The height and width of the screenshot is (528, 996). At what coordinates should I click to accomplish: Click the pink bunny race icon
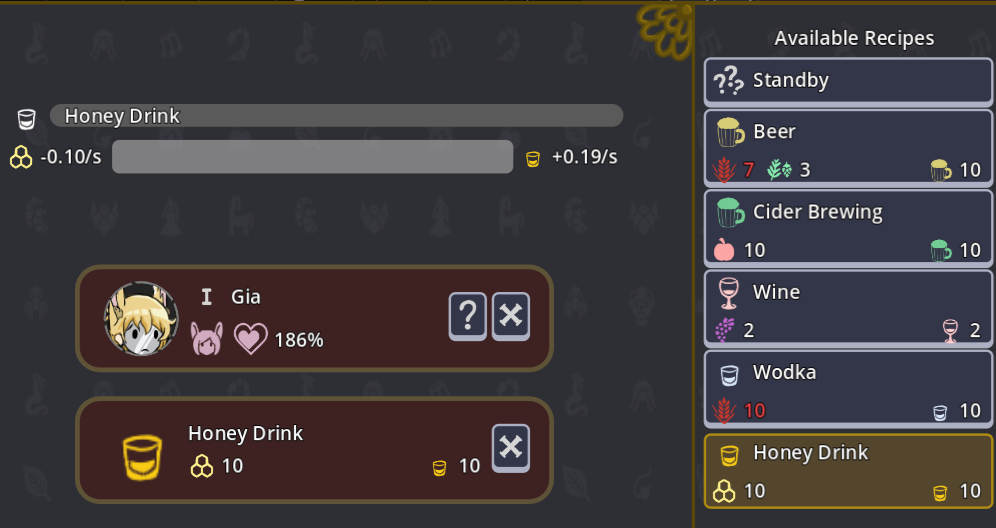tap(207, 339)
